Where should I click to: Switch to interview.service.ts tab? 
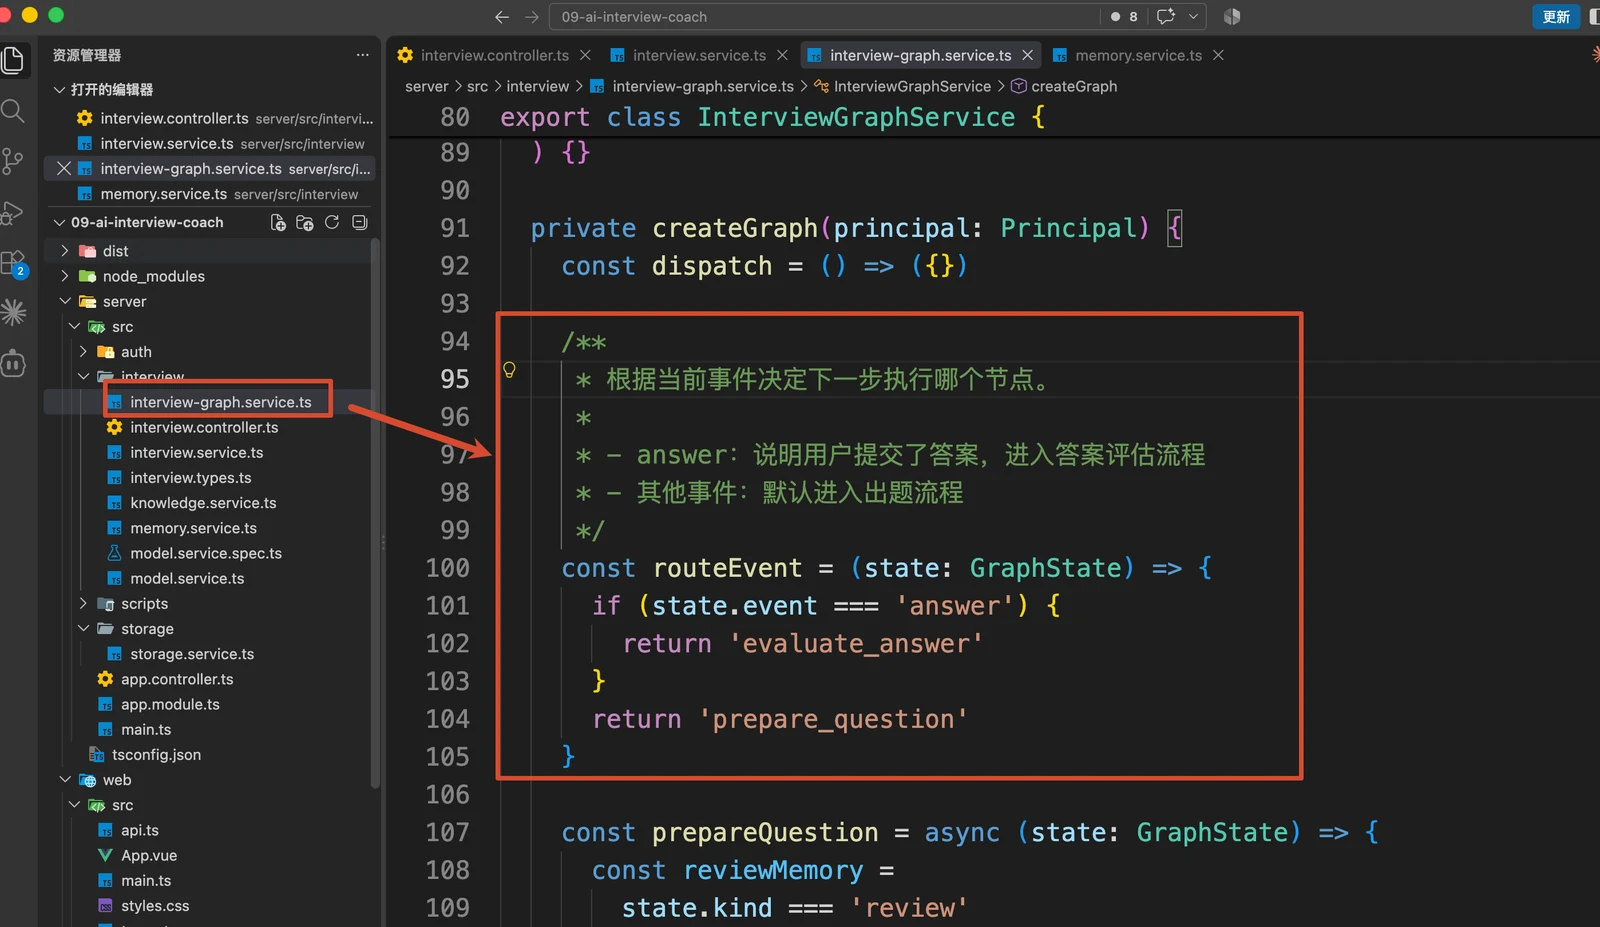(699, 55)
